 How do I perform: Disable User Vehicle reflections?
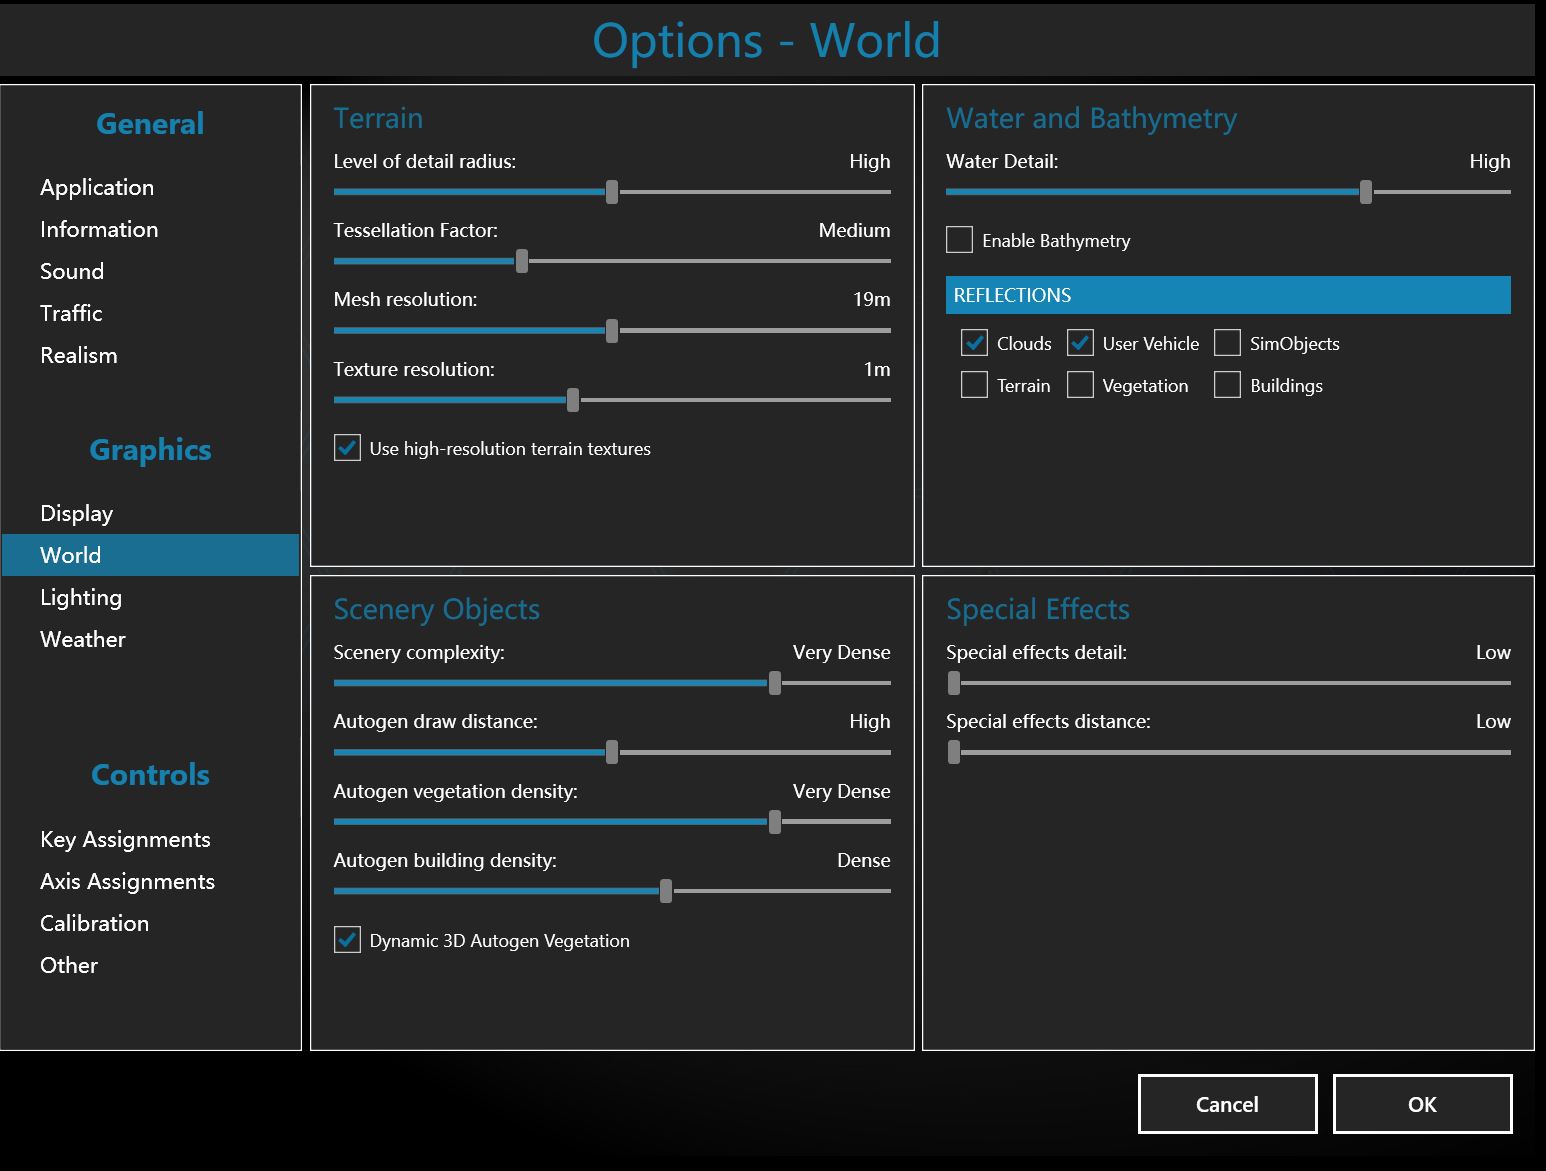(1080, 343)
